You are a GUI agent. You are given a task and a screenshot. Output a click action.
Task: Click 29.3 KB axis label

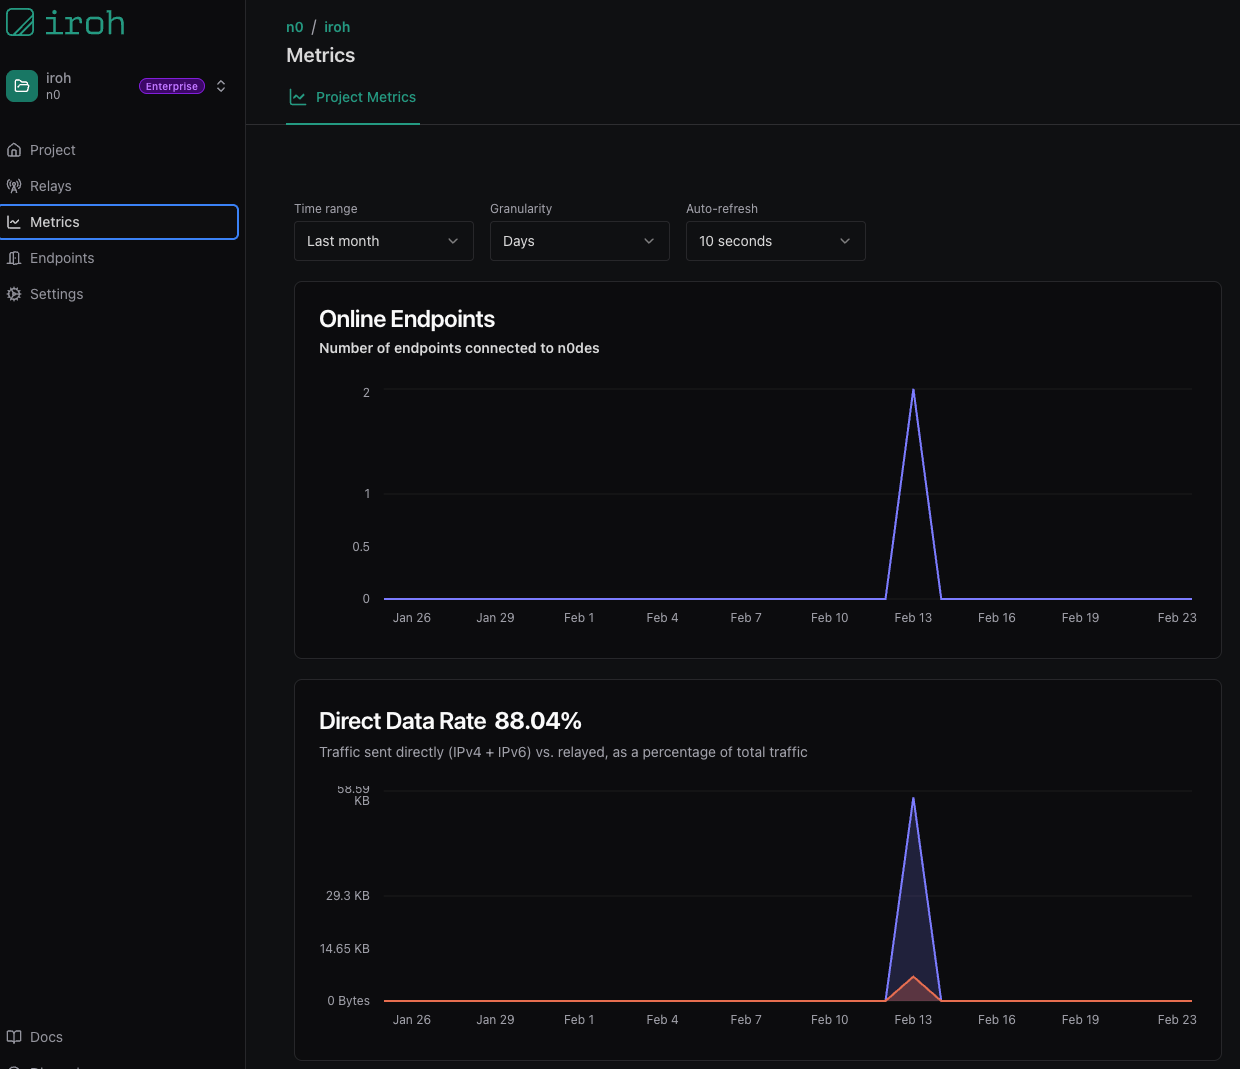pyautogui.click(x=348, y=896)
